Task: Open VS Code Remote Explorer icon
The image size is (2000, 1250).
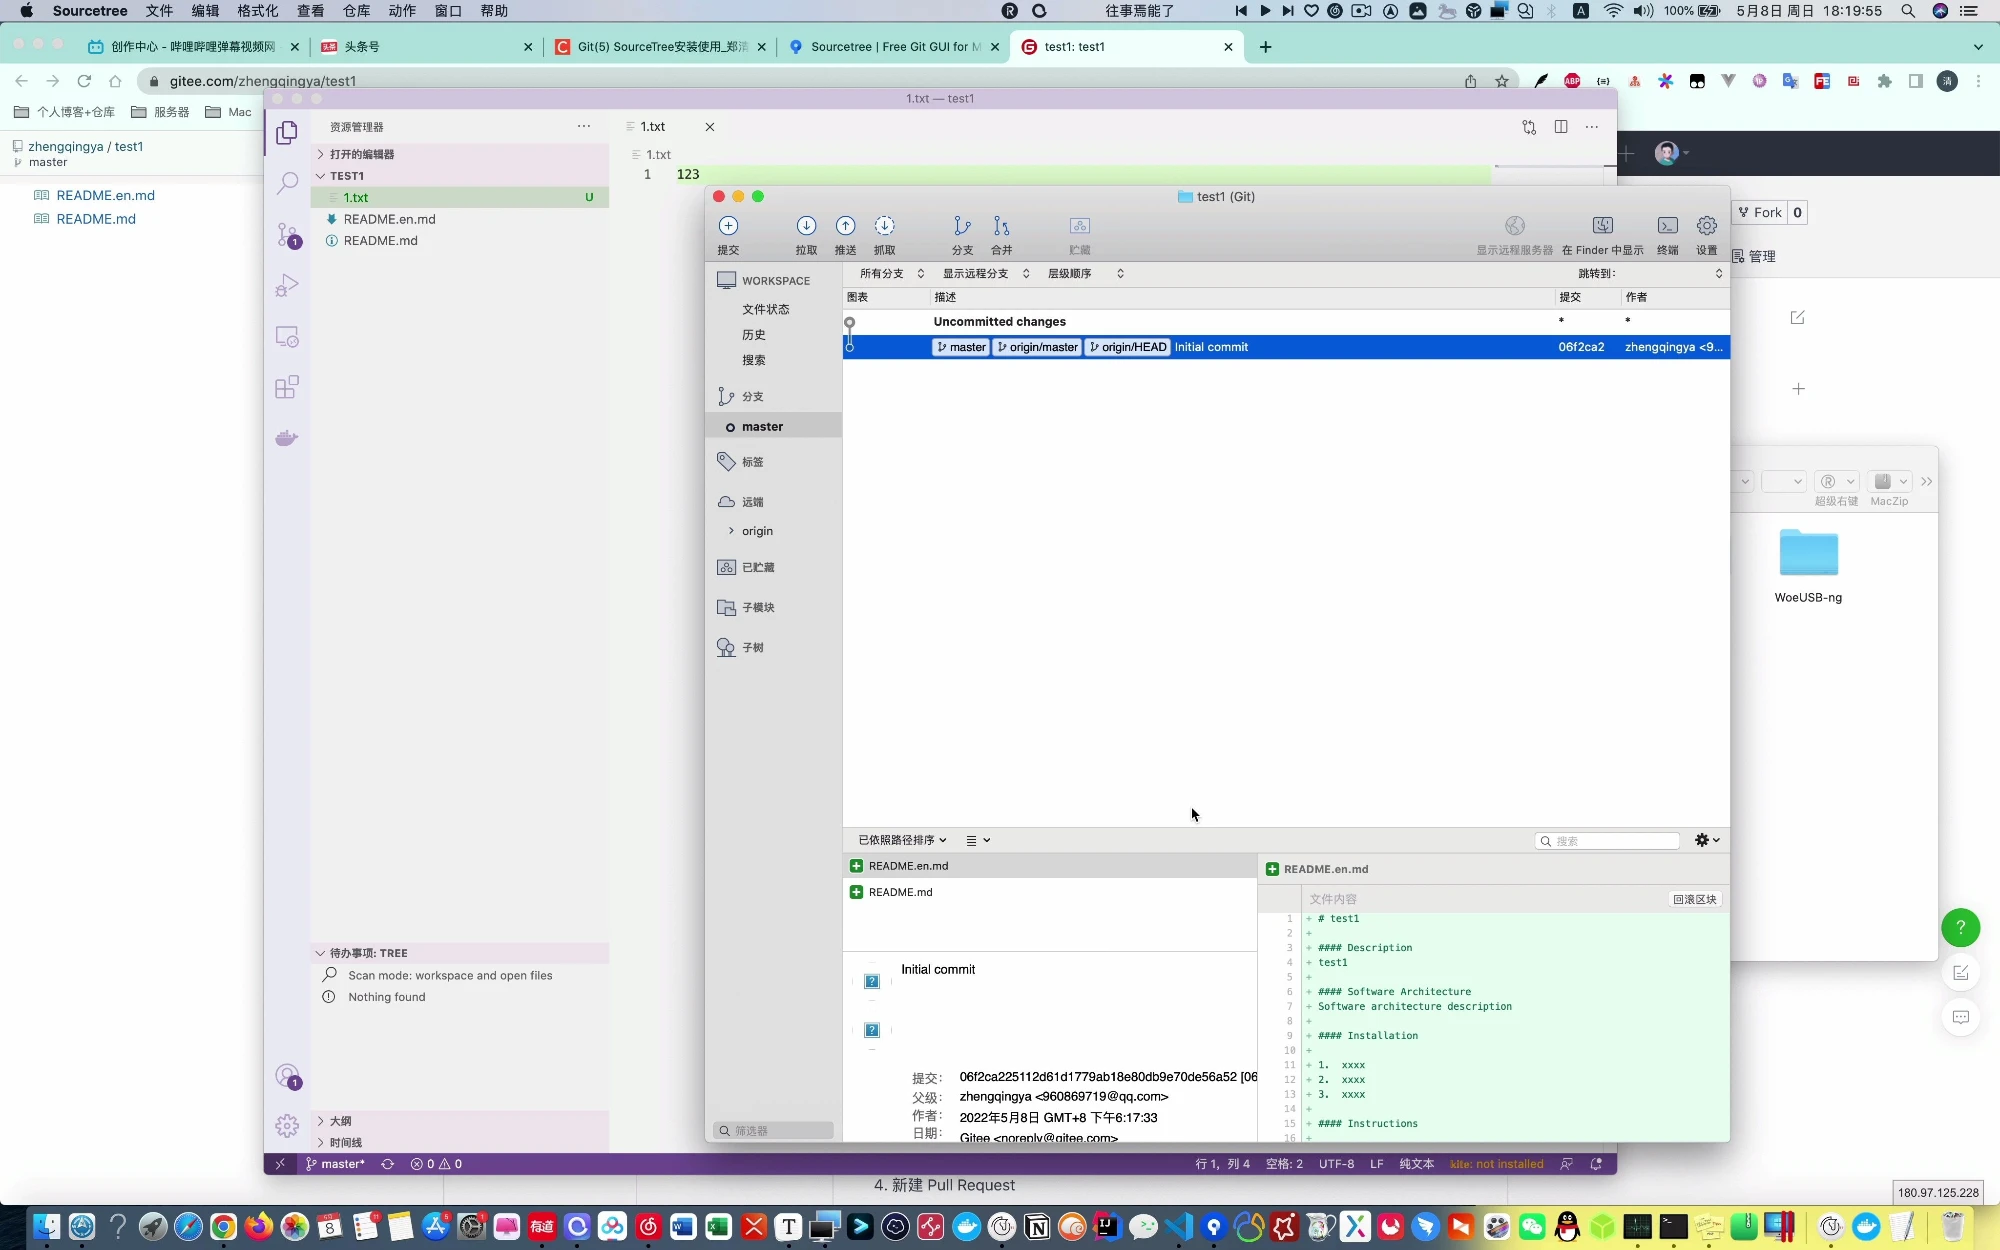Action: pyautogui.click(x=287, y=337)
